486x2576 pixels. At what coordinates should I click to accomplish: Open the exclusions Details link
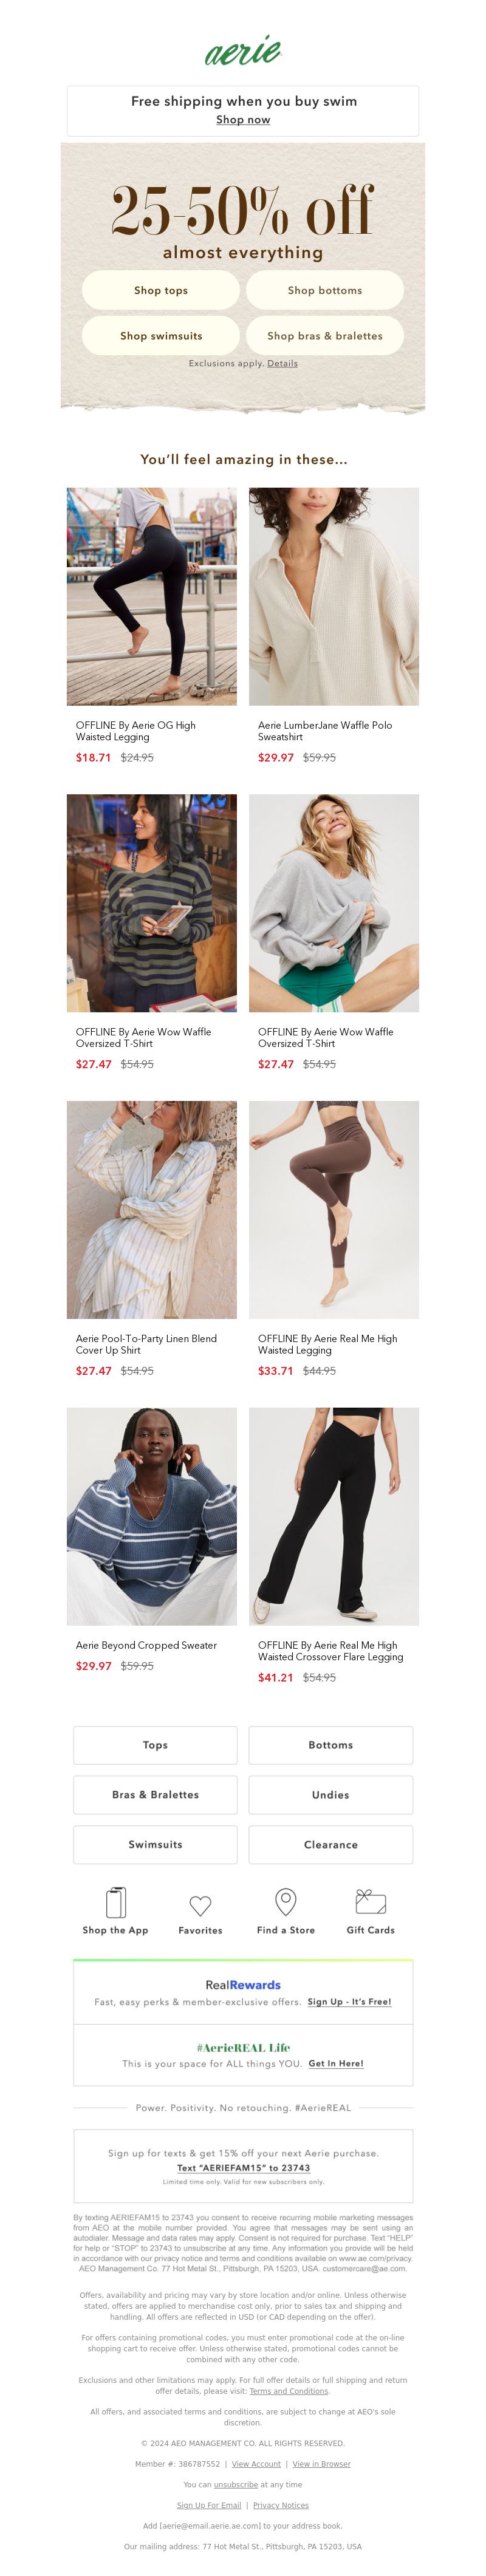[282, 364]
